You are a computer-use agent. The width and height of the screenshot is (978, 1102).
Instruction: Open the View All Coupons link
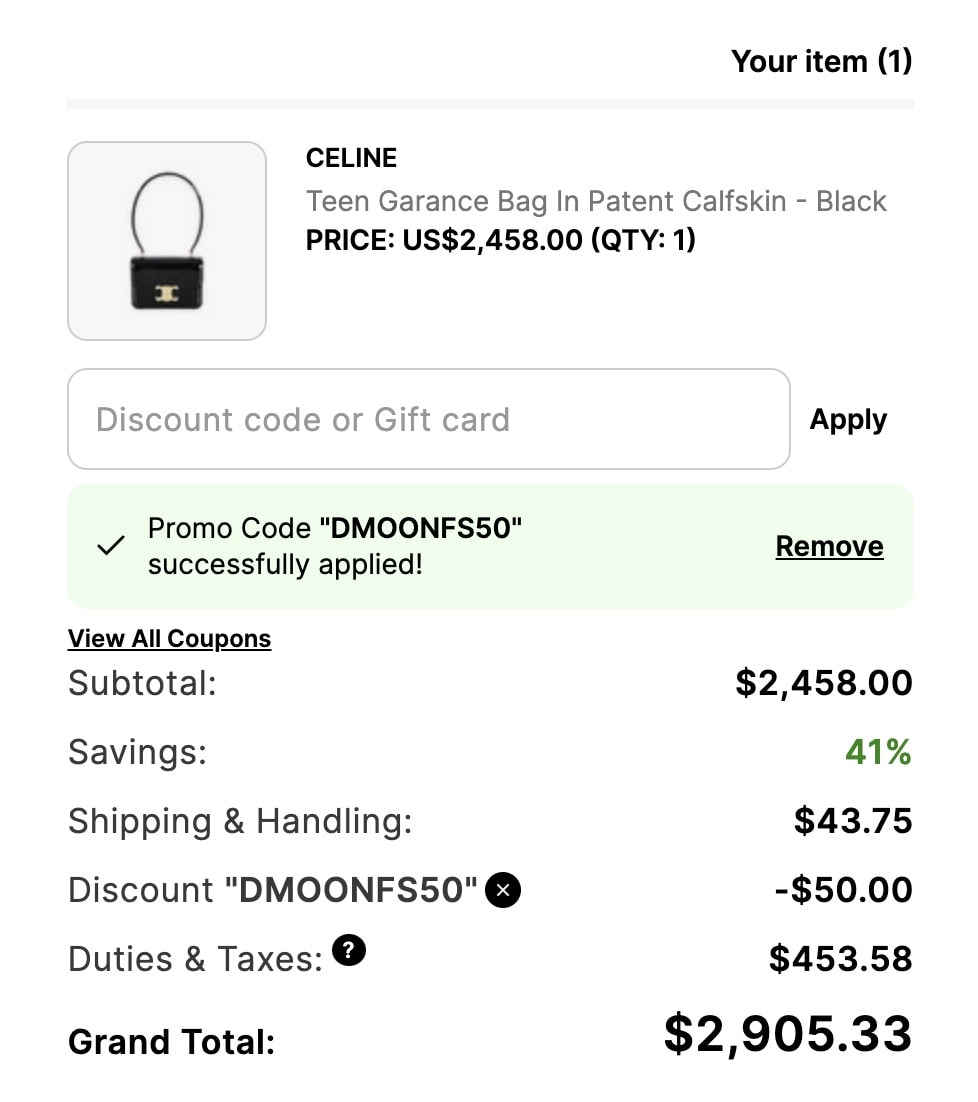point(169,638)
